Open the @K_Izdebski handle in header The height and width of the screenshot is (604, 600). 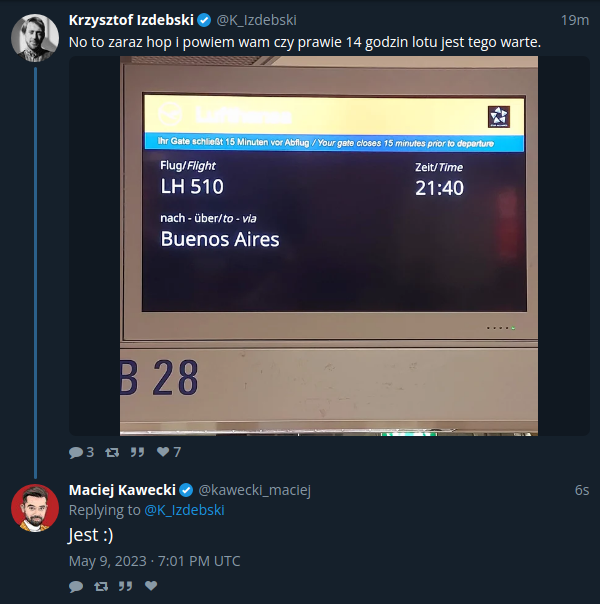(x=256, y=20)
